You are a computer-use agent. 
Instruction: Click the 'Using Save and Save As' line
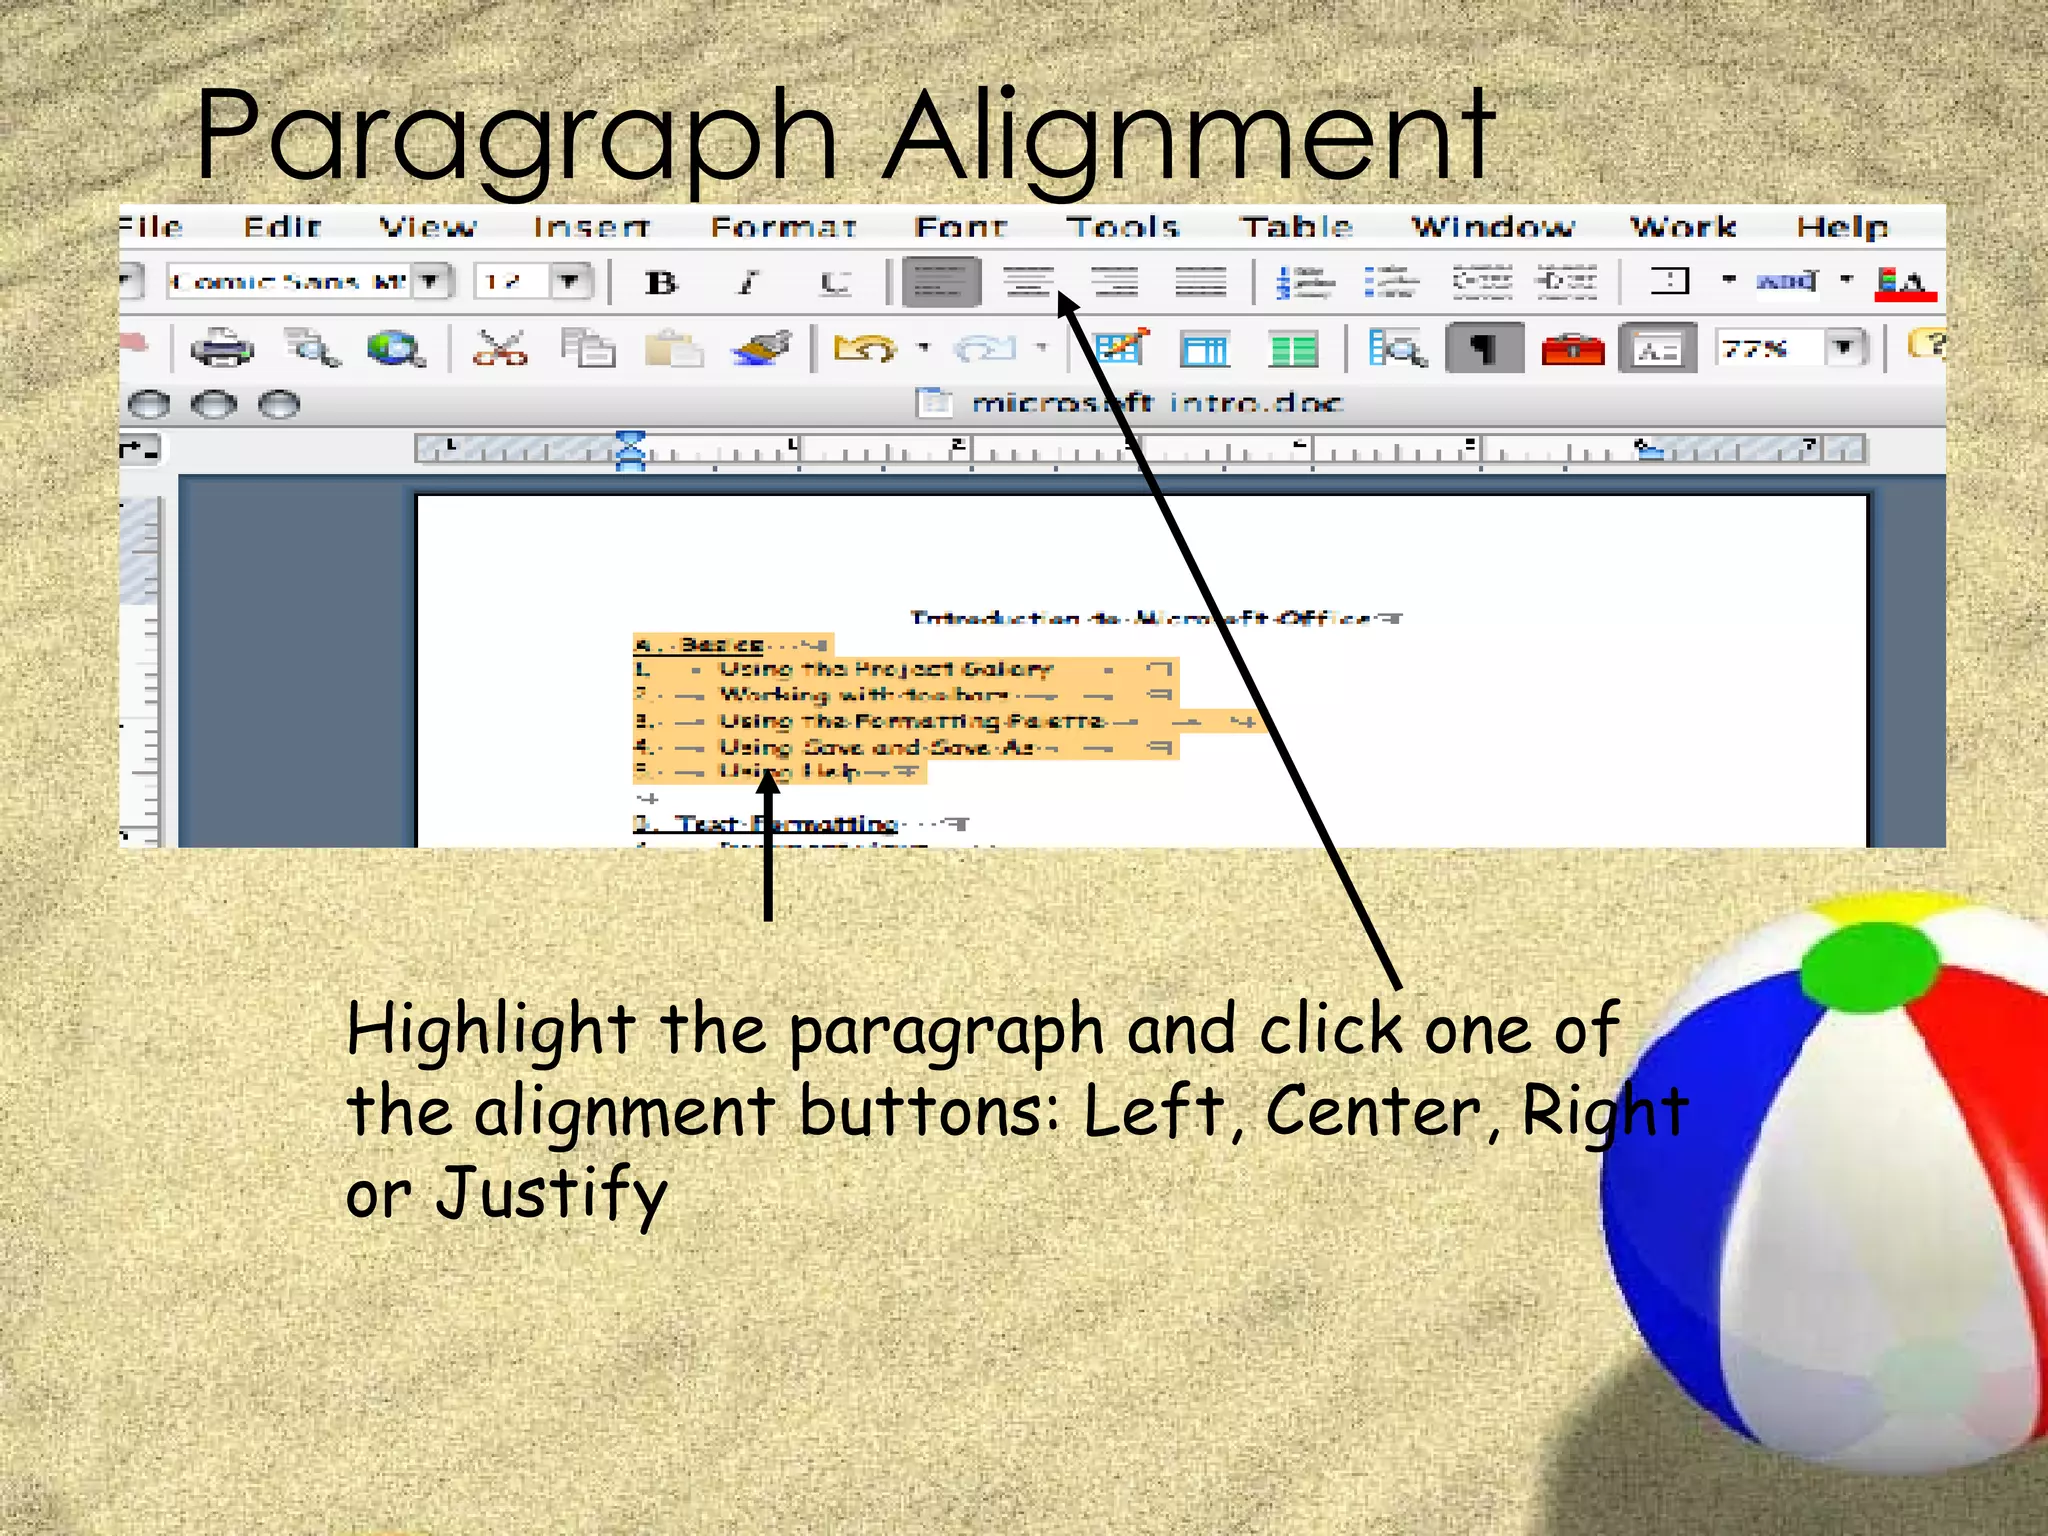click(x=878, y=747)
